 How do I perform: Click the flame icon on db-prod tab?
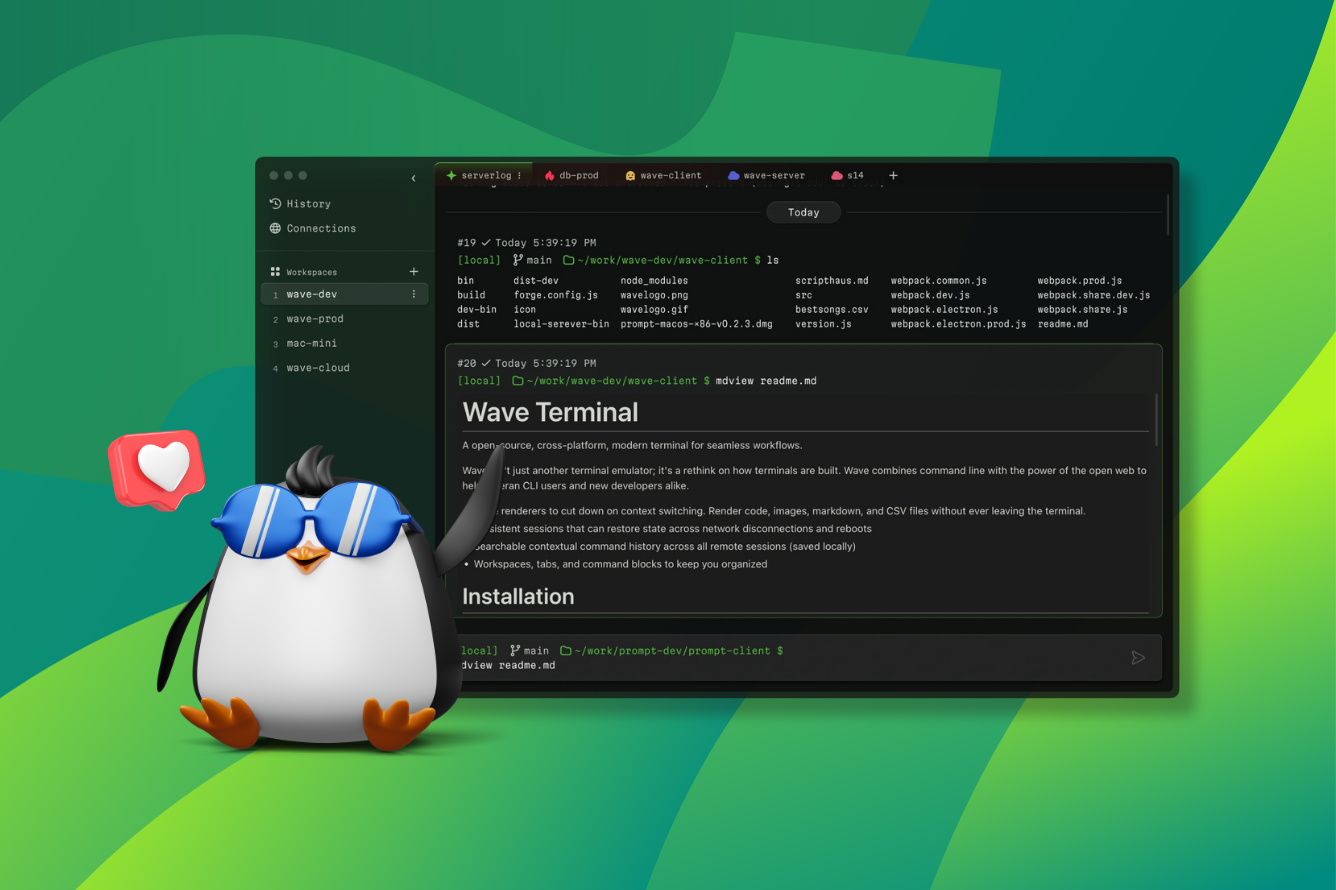click(549, 176)
